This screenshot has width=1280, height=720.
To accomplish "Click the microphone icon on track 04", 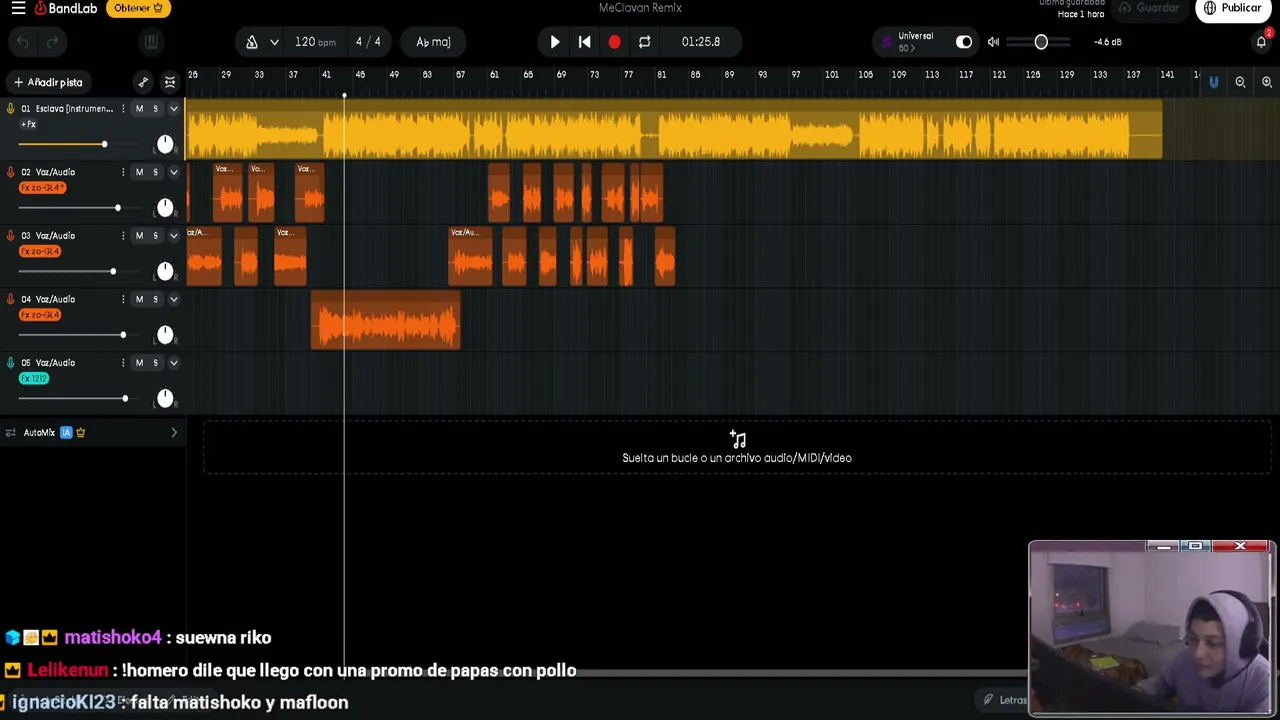I will coord(11,299).
